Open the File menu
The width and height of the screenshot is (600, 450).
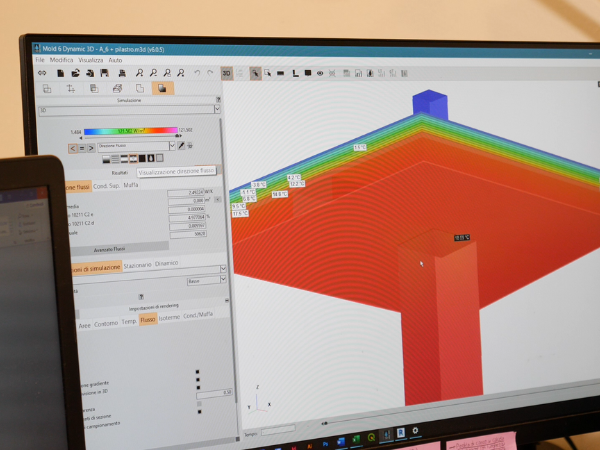tap(40, 60)
